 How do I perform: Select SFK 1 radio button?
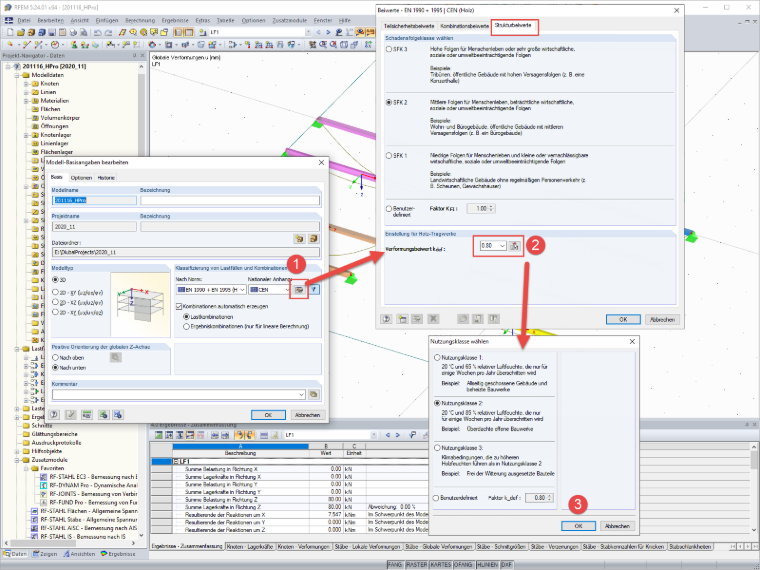click(x=389, y=156)
